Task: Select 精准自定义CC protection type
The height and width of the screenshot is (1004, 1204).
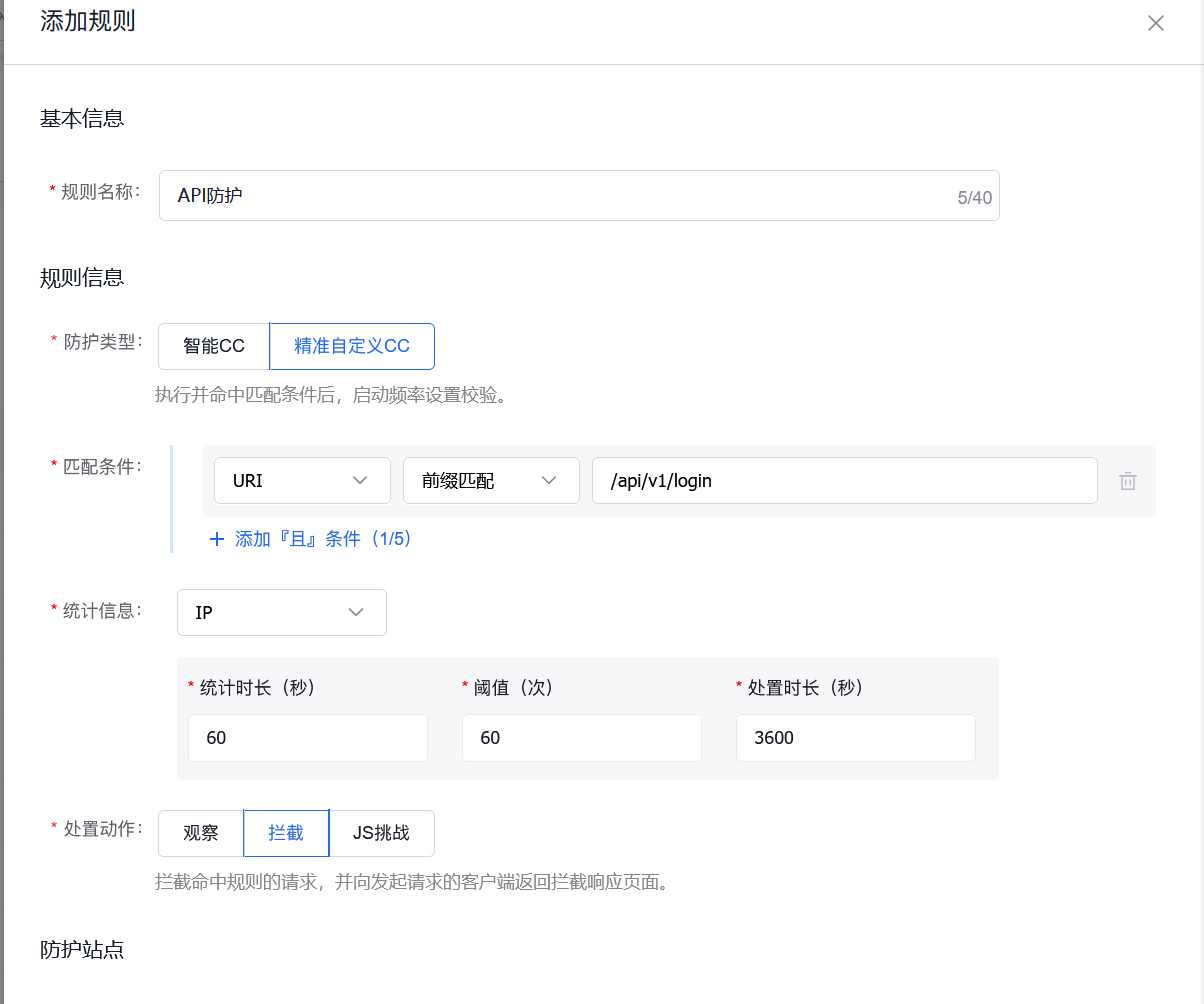Action: click(x=352, y=346)
